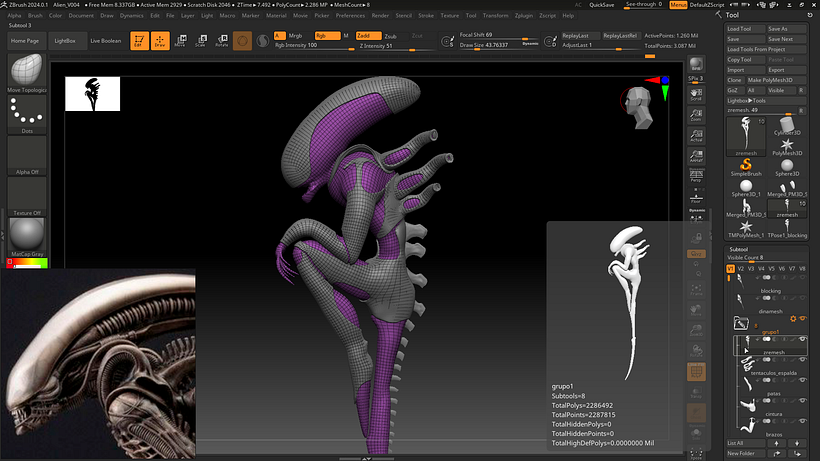Image resolution: width=820 pixels, height=461 pixels.
Task: Toggle eye of tentaculos_espalda subtool
Action: point(802,360)
